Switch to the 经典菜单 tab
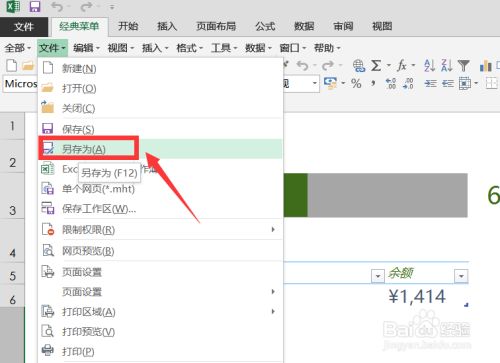500x363 pixels. coord(79,26)
